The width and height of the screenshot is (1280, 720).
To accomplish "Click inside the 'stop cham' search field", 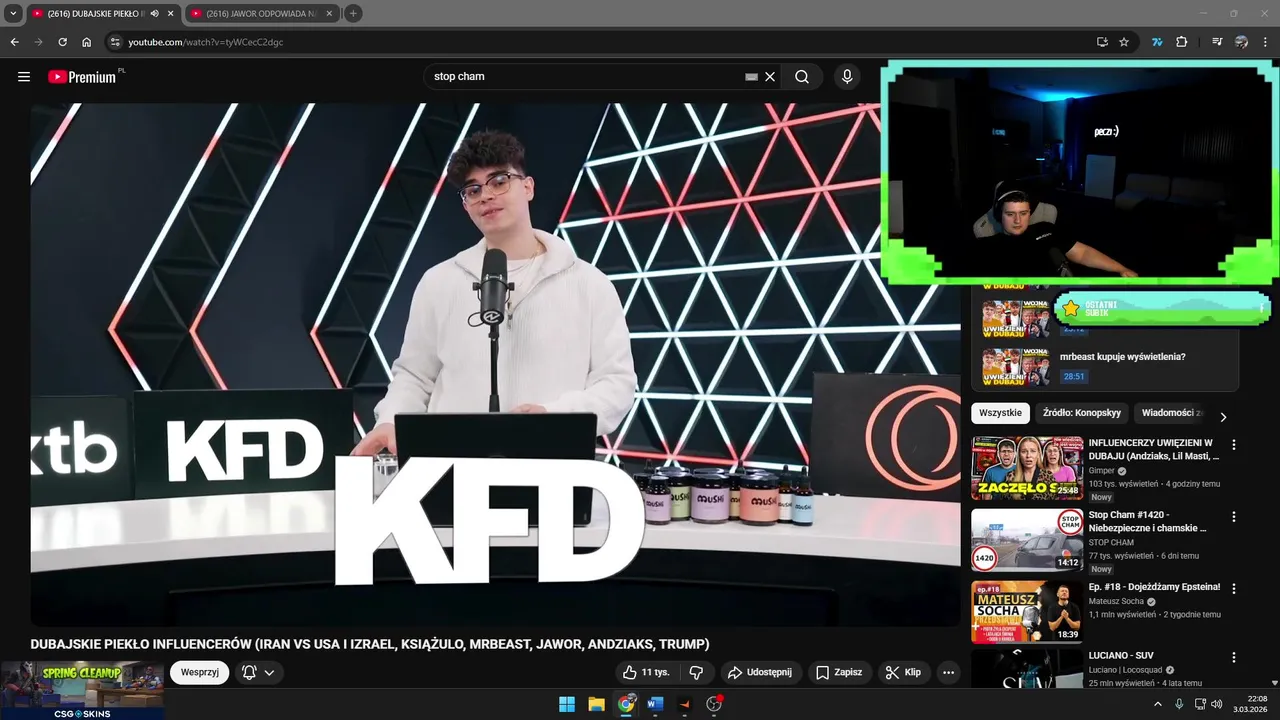I will 585,77.
